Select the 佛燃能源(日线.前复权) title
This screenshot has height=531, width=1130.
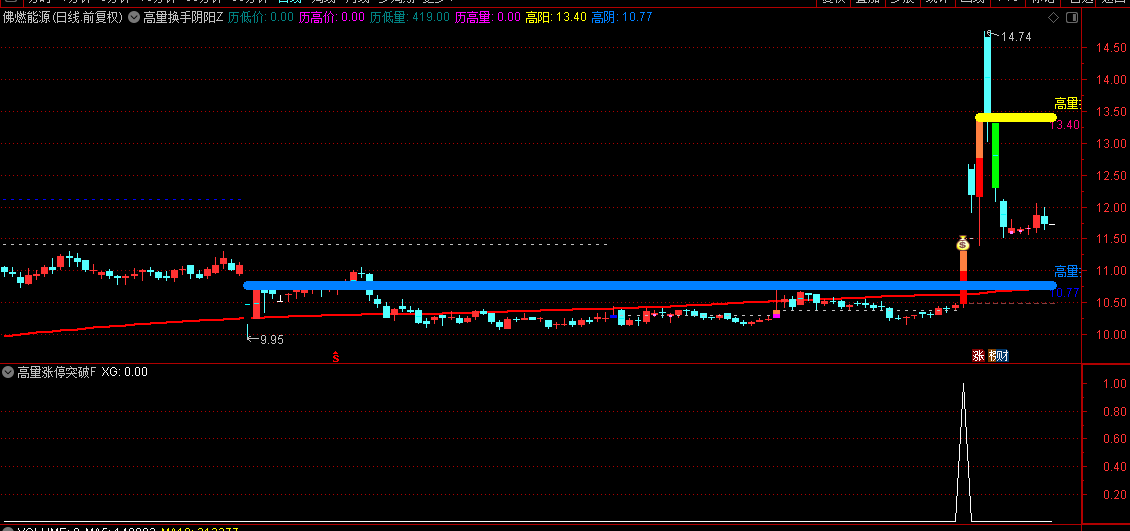click(x=63, y=17)
